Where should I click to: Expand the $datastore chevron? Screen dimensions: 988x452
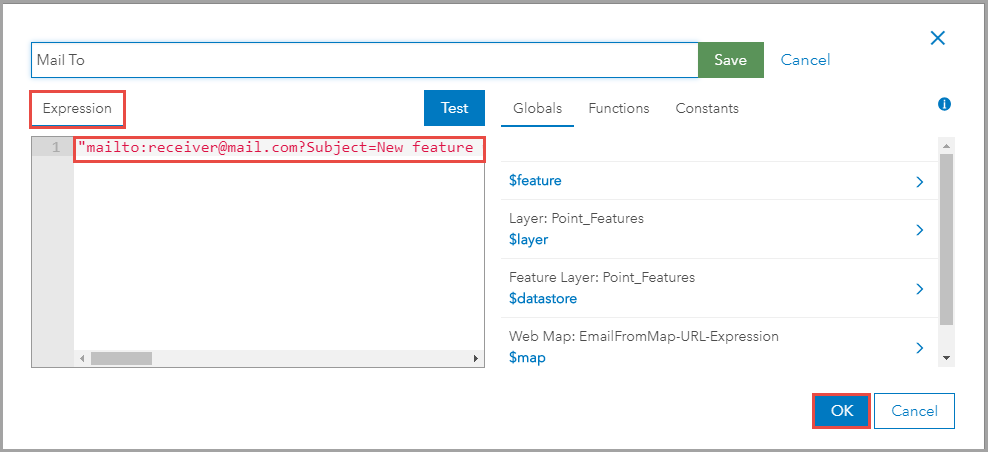point(919,289)
